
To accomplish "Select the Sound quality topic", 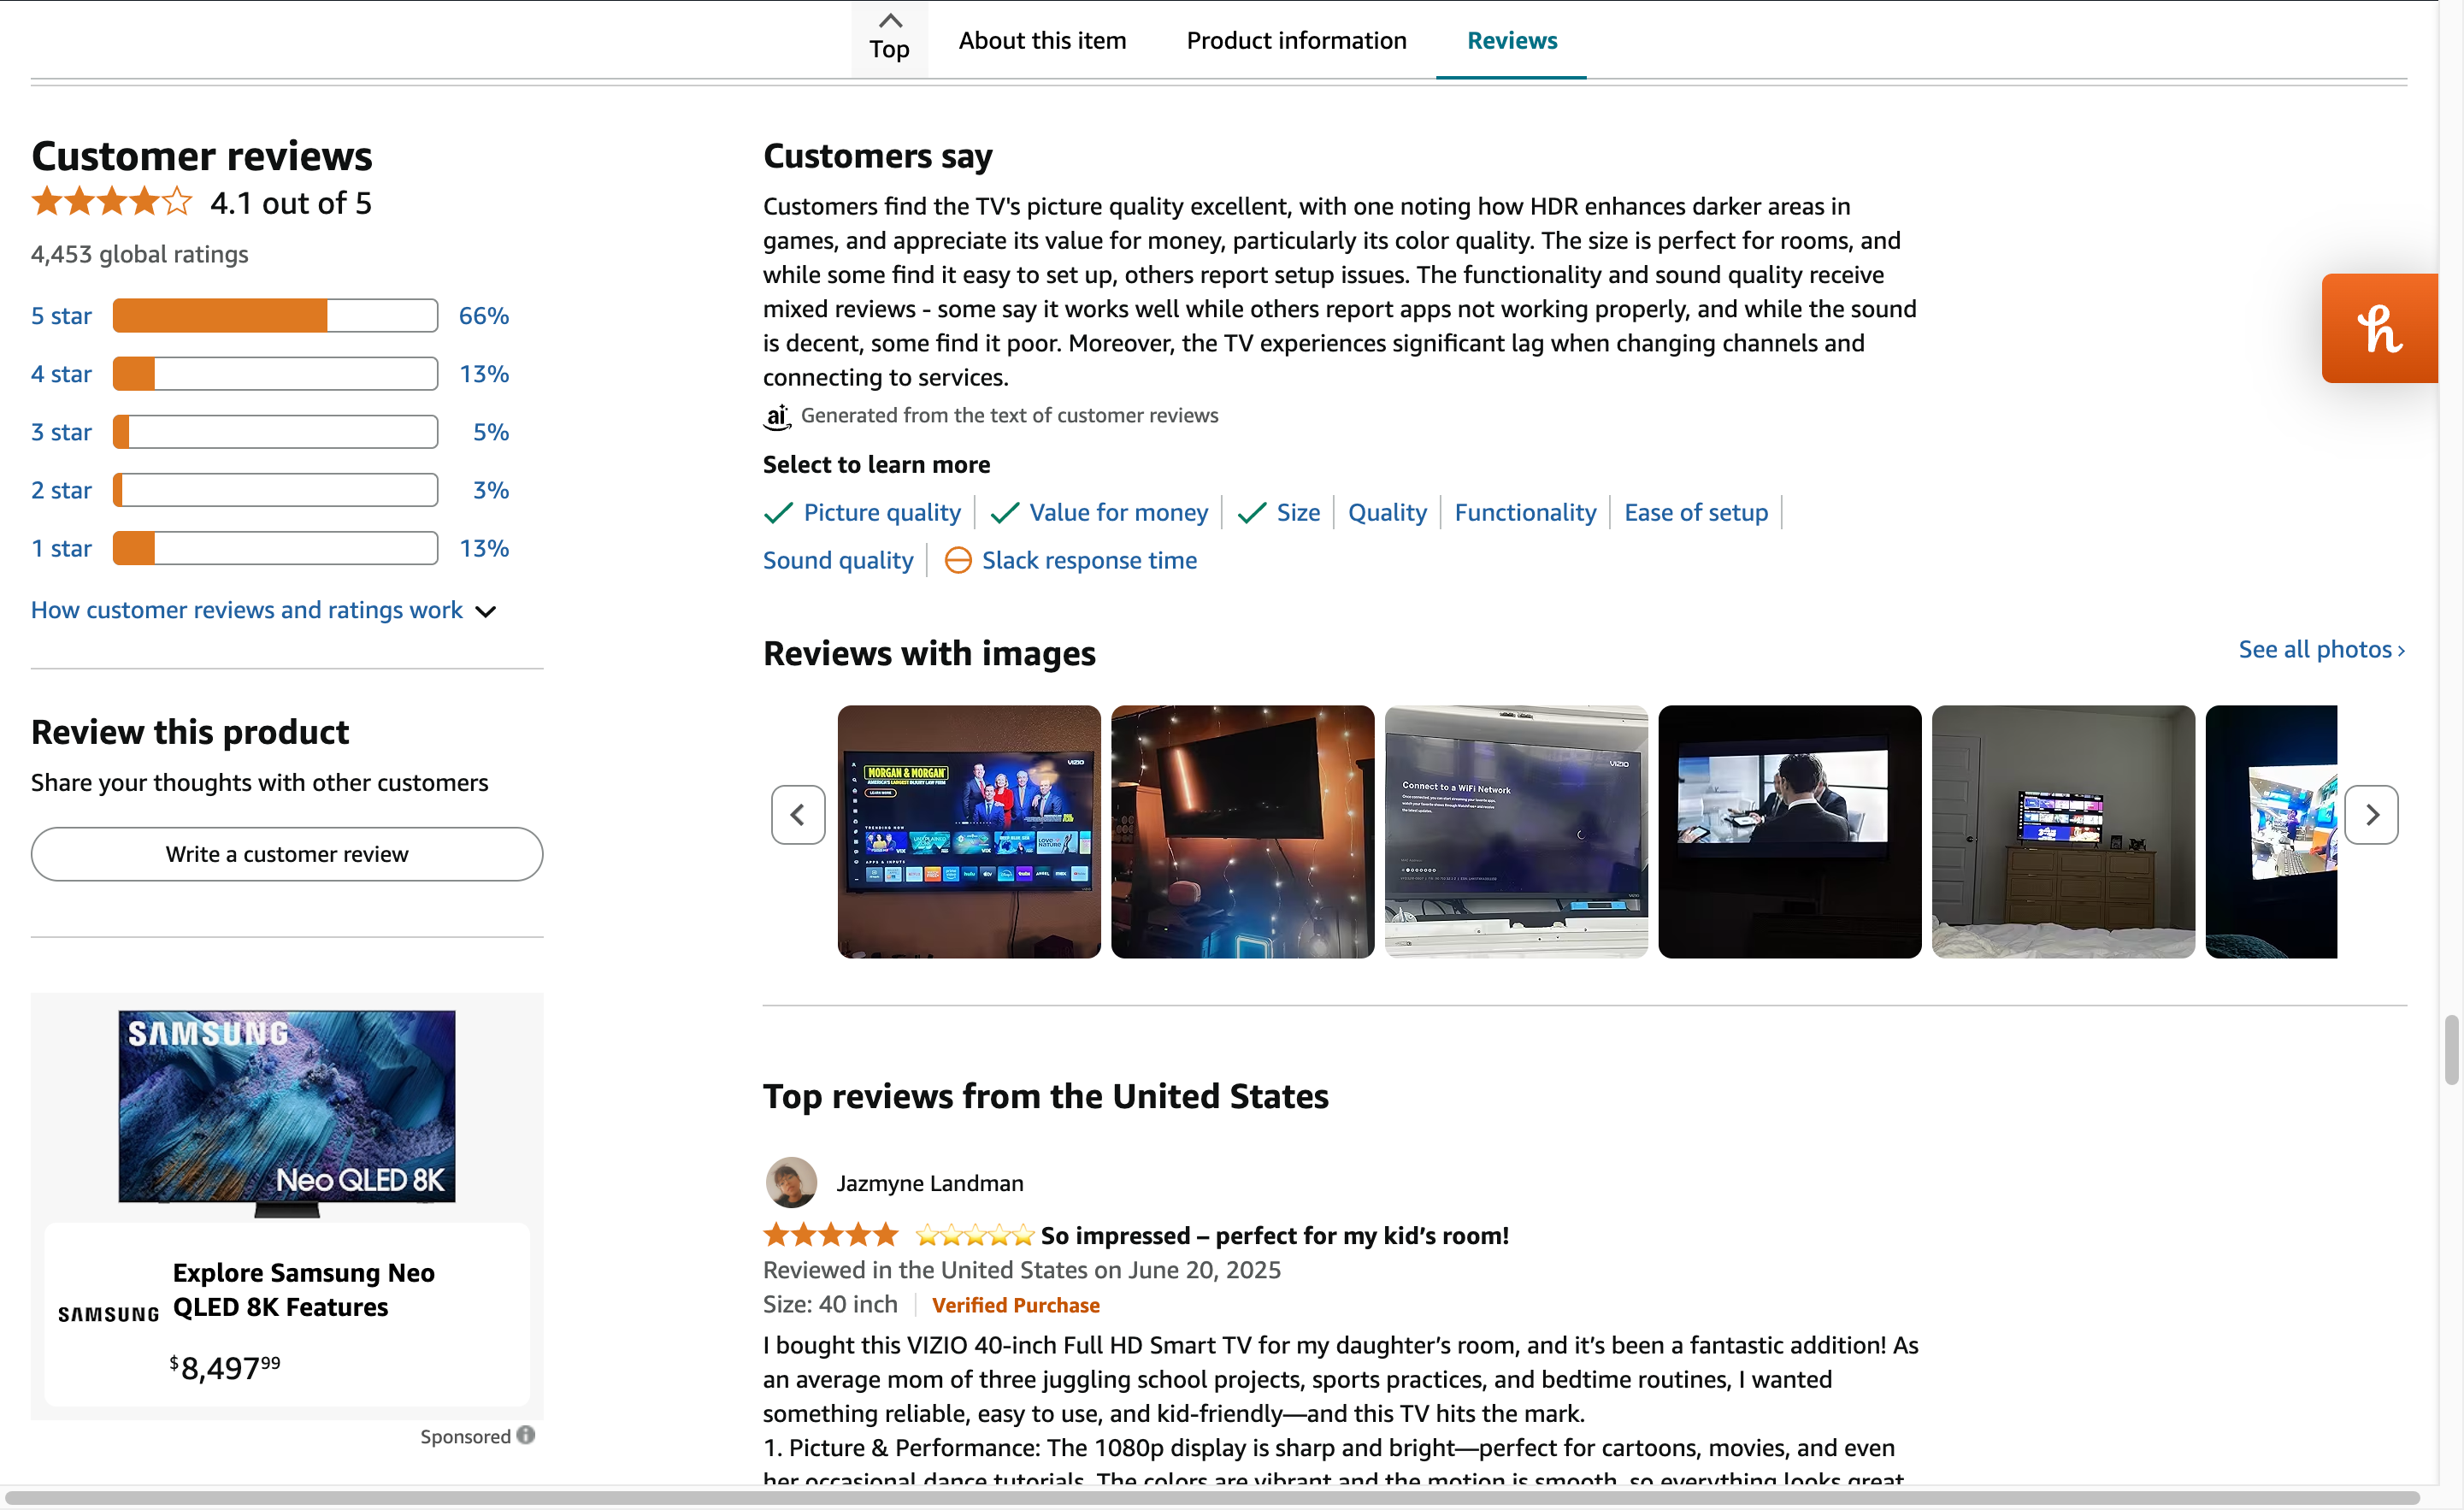I will (838, 560).
